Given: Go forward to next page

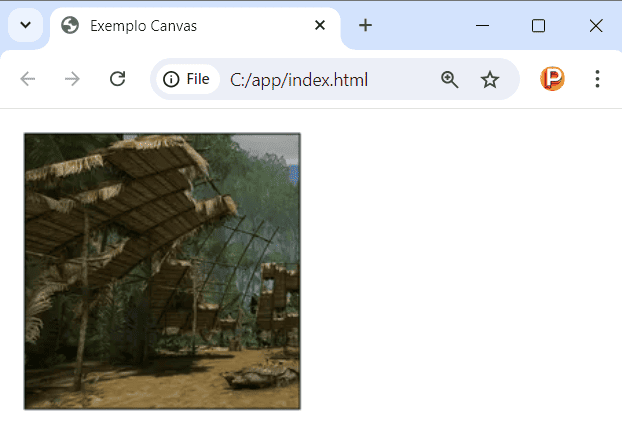Looking at the screenshot, I should (72, 79).
